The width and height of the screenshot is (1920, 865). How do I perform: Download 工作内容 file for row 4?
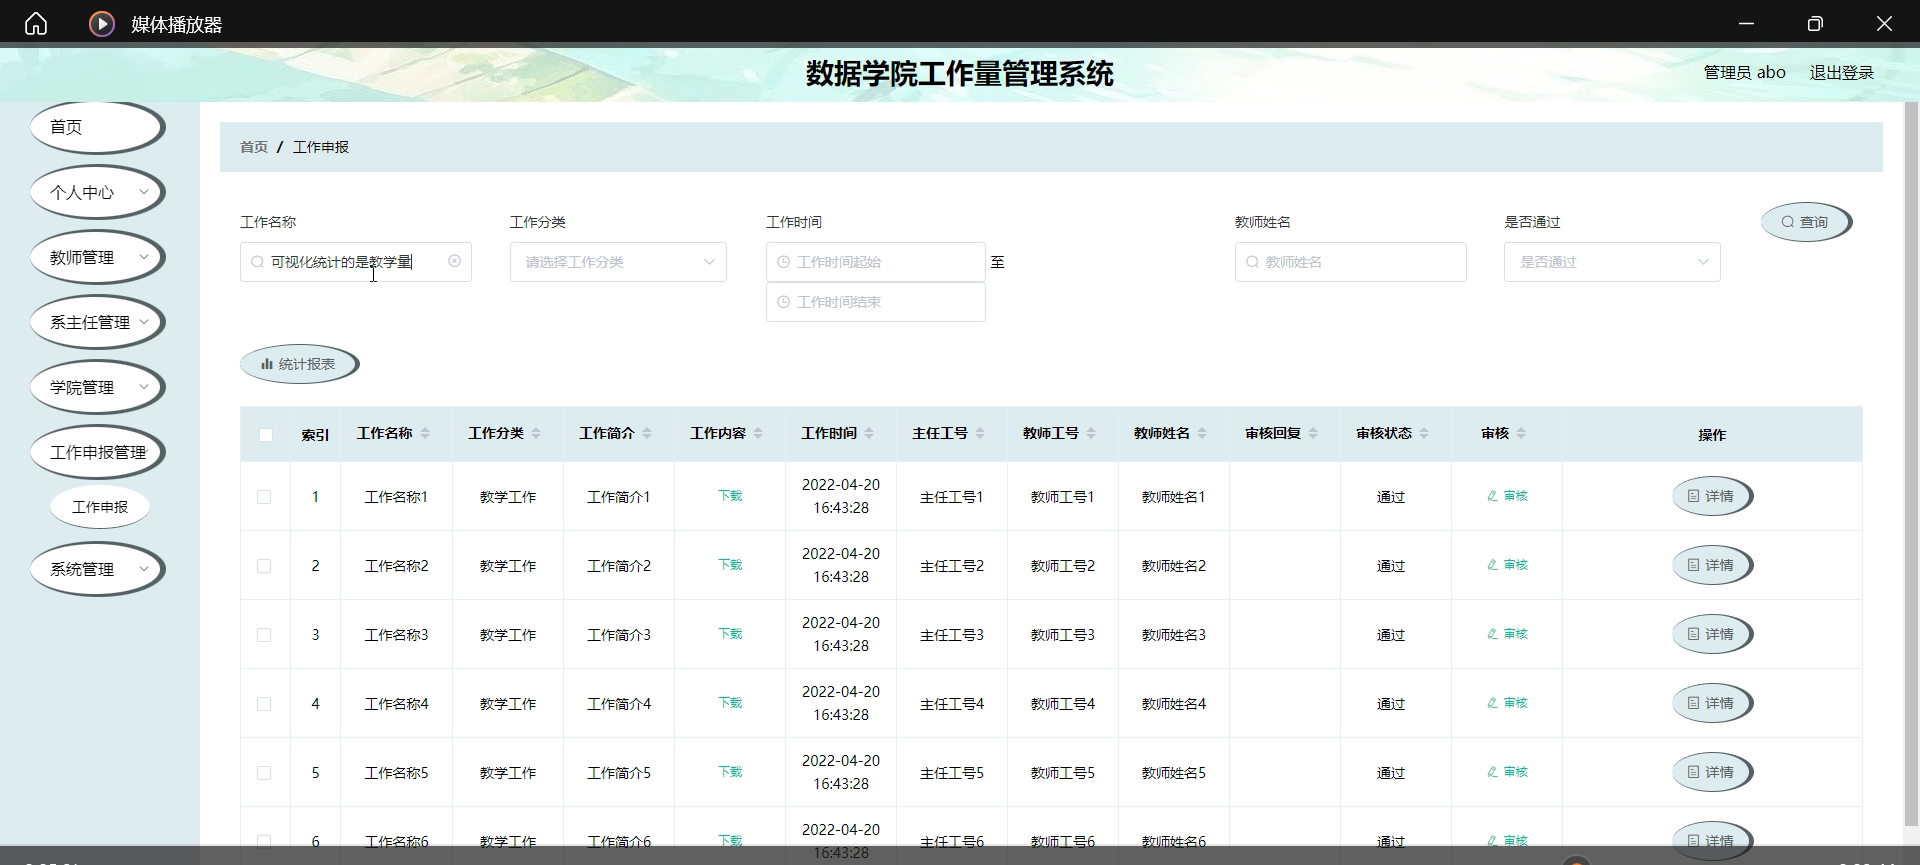[x=730, y=703]
